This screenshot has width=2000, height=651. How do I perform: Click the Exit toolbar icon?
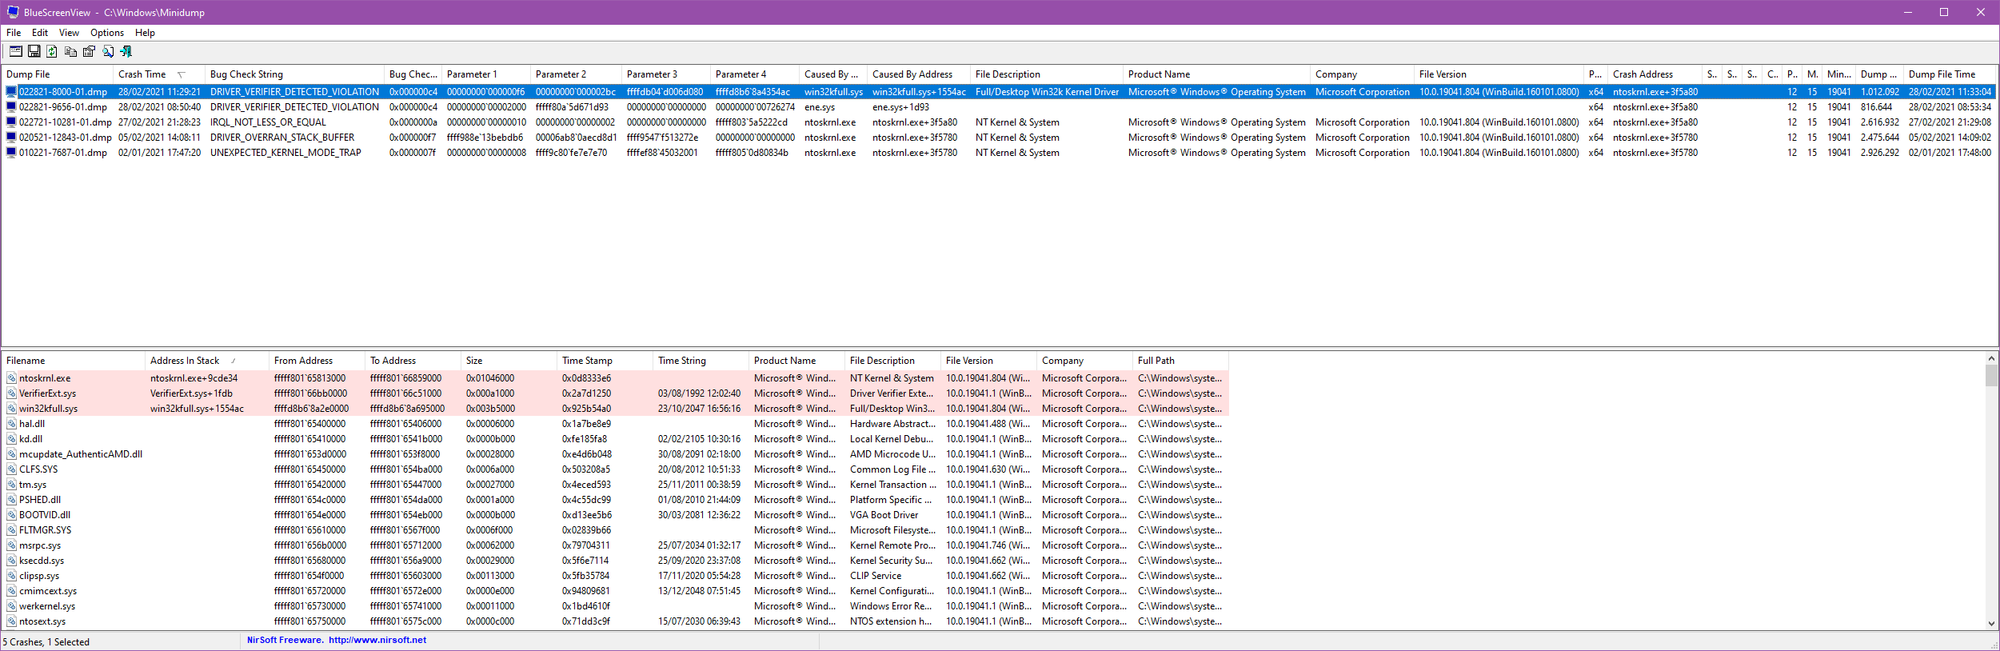(126, 51)
